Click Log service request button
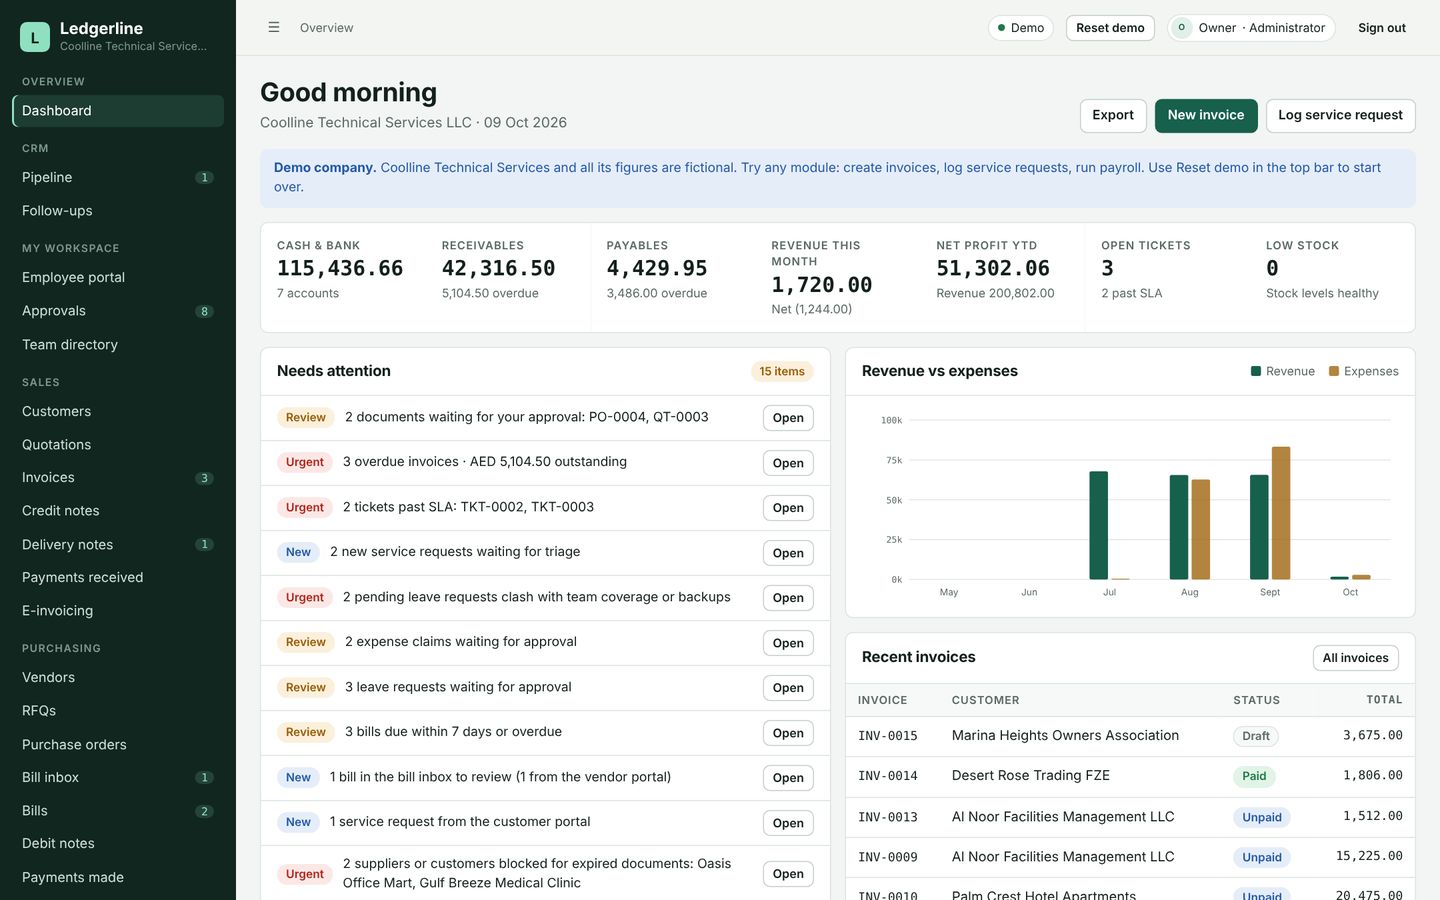The image size is (1440, 900). click(x=1340, y=116)
